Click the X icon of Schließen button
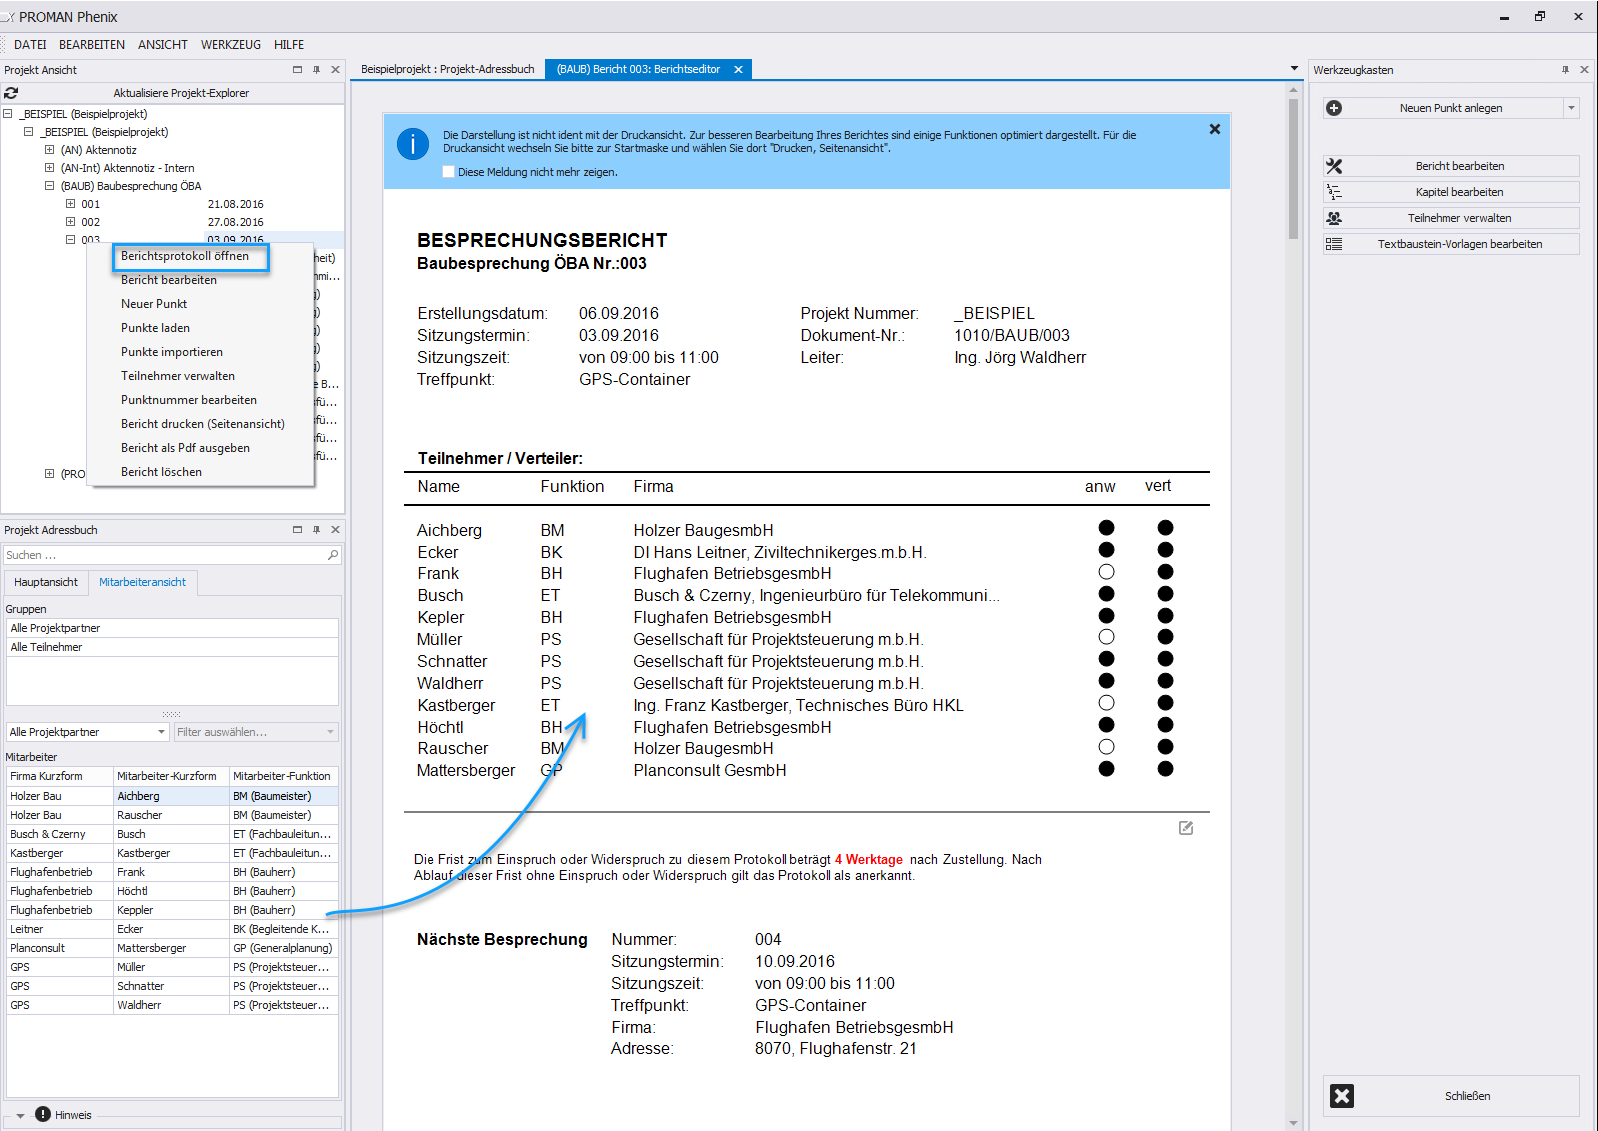The height and width of the screenshot is (1131, 1598). point(1342,1096)
